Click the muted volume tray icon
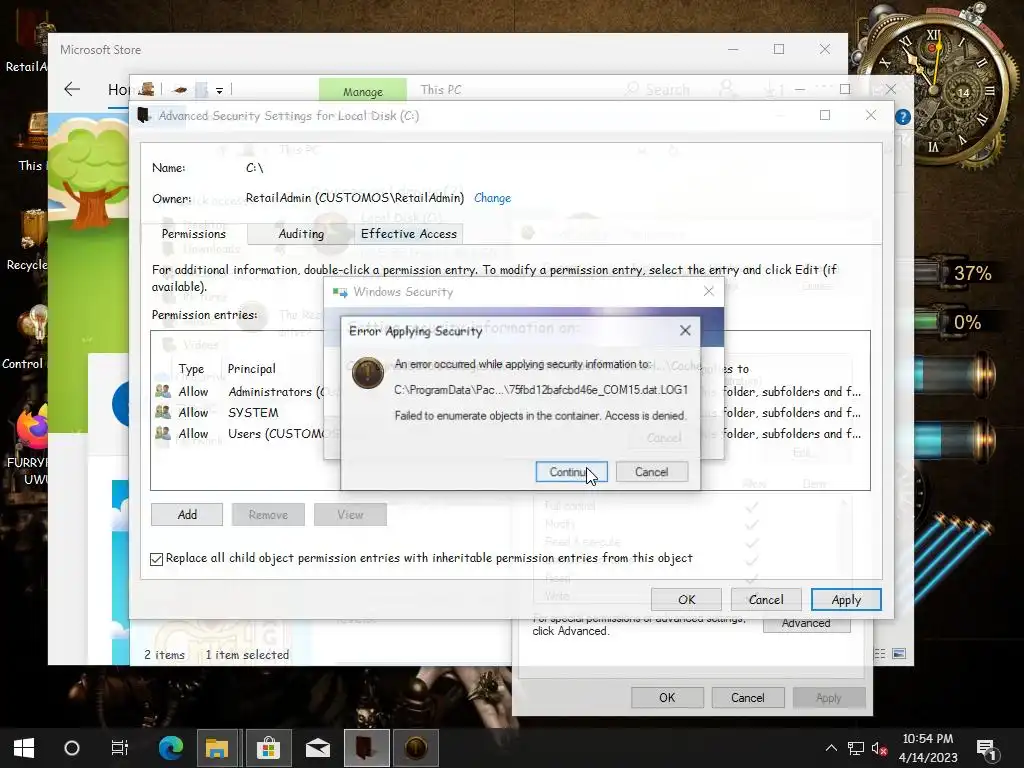This screenshot has width=1024, height=768. point(879,748)
